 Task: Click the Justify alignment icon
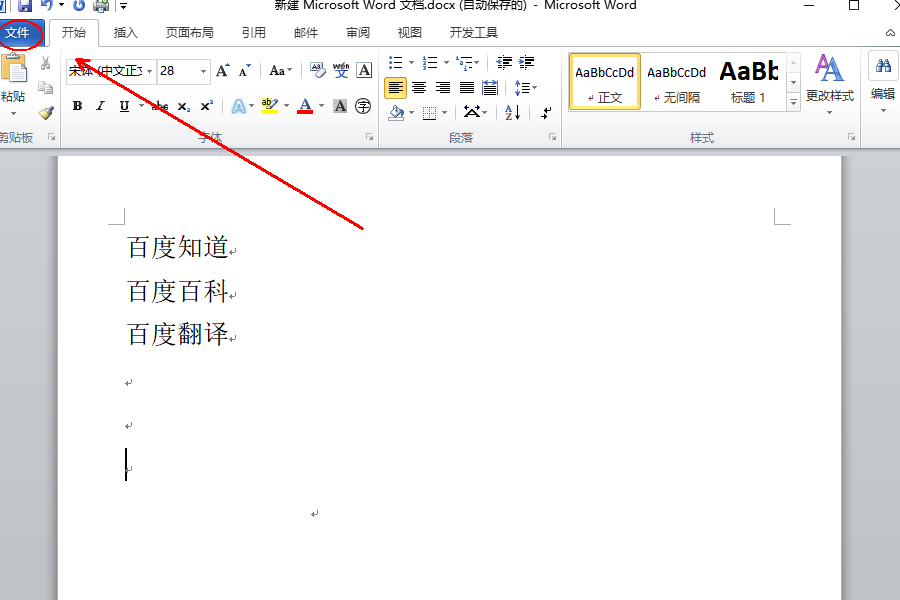pyautogui.click(x=467, y=88)
